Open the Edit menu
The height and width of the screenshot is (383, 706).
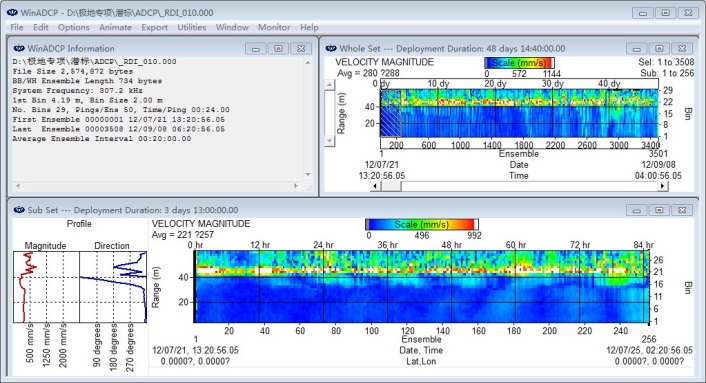[41, 27]
